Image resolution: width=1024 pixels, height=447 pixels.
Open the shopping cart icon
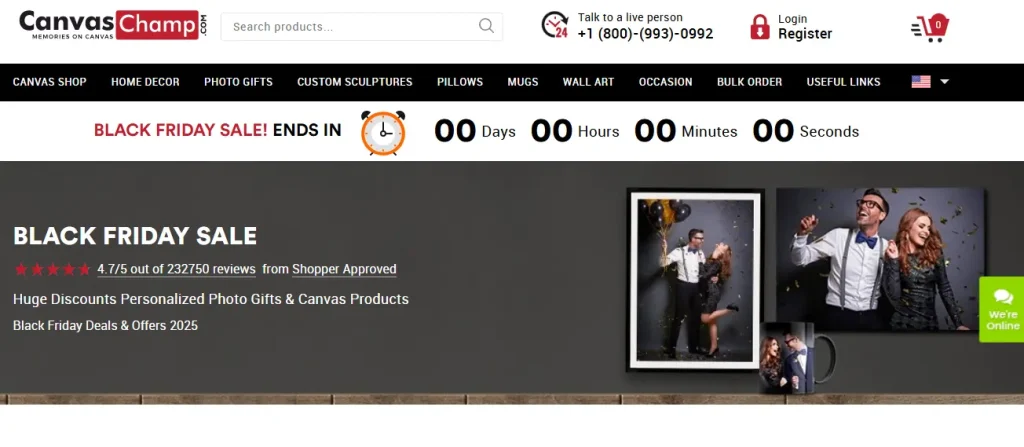click(929, 27)
